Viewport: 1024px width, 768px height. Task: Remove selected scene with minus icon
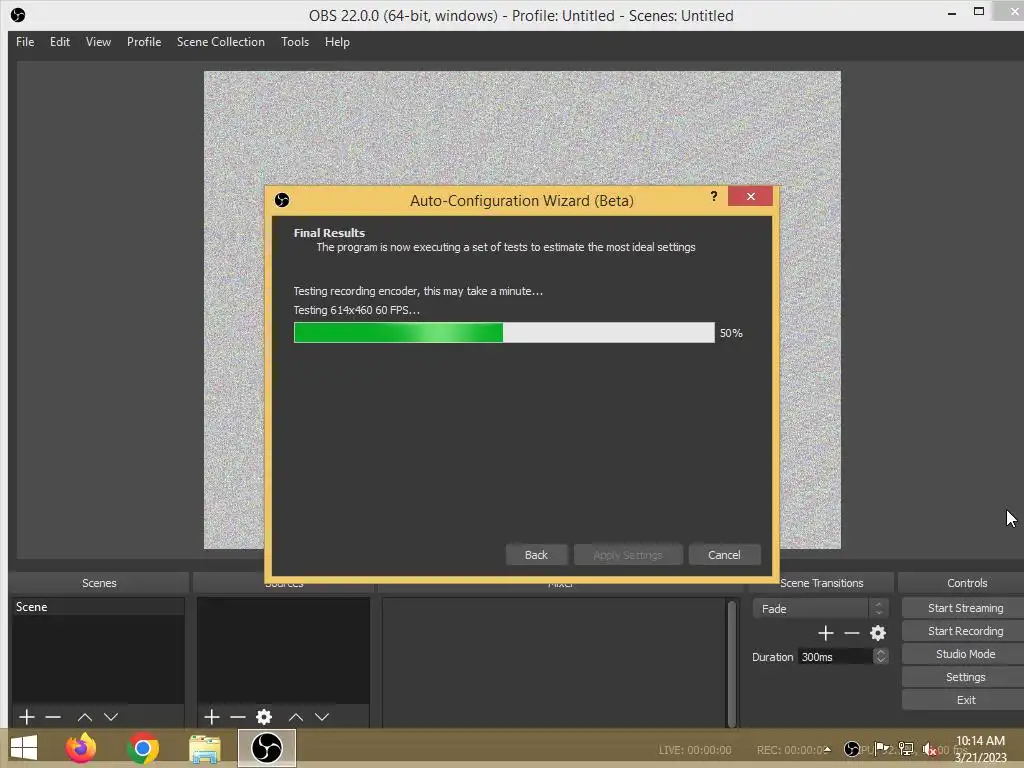pos(53,717)
